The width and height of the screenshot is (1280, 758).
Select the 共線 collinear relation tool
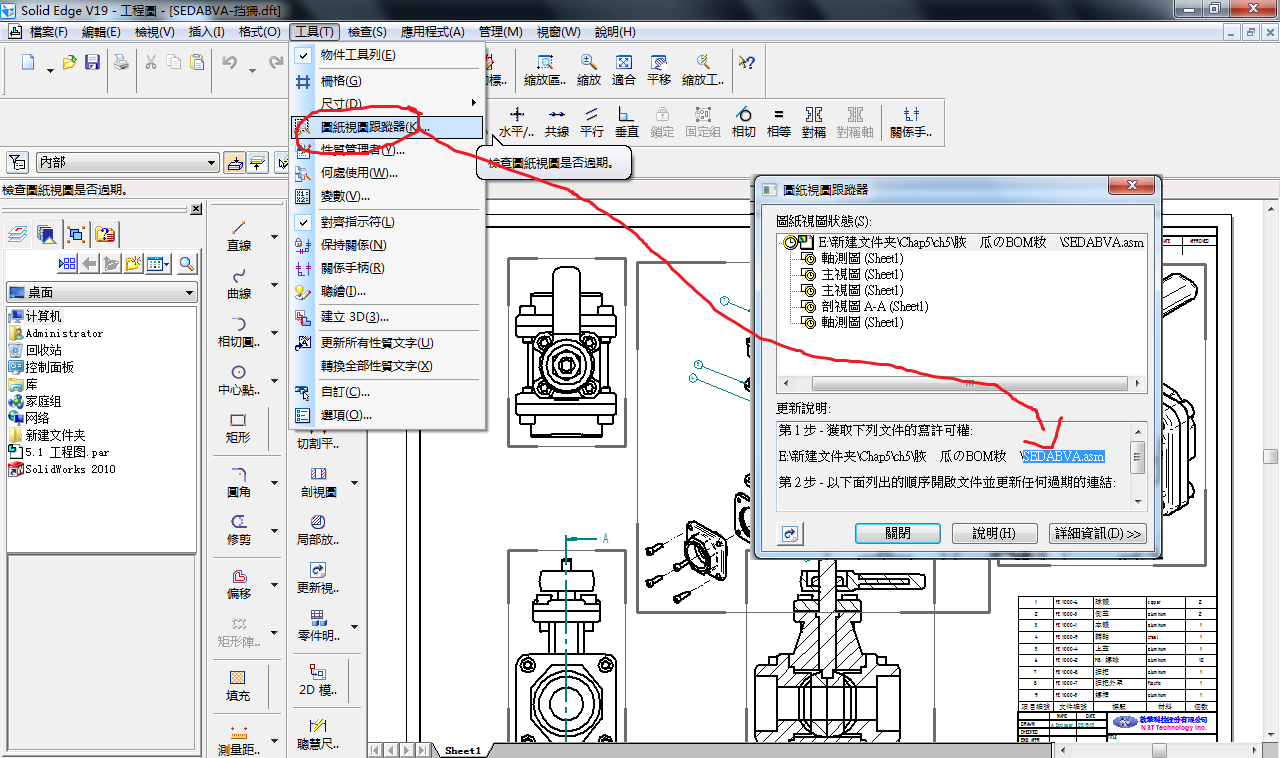click(557, 122)
